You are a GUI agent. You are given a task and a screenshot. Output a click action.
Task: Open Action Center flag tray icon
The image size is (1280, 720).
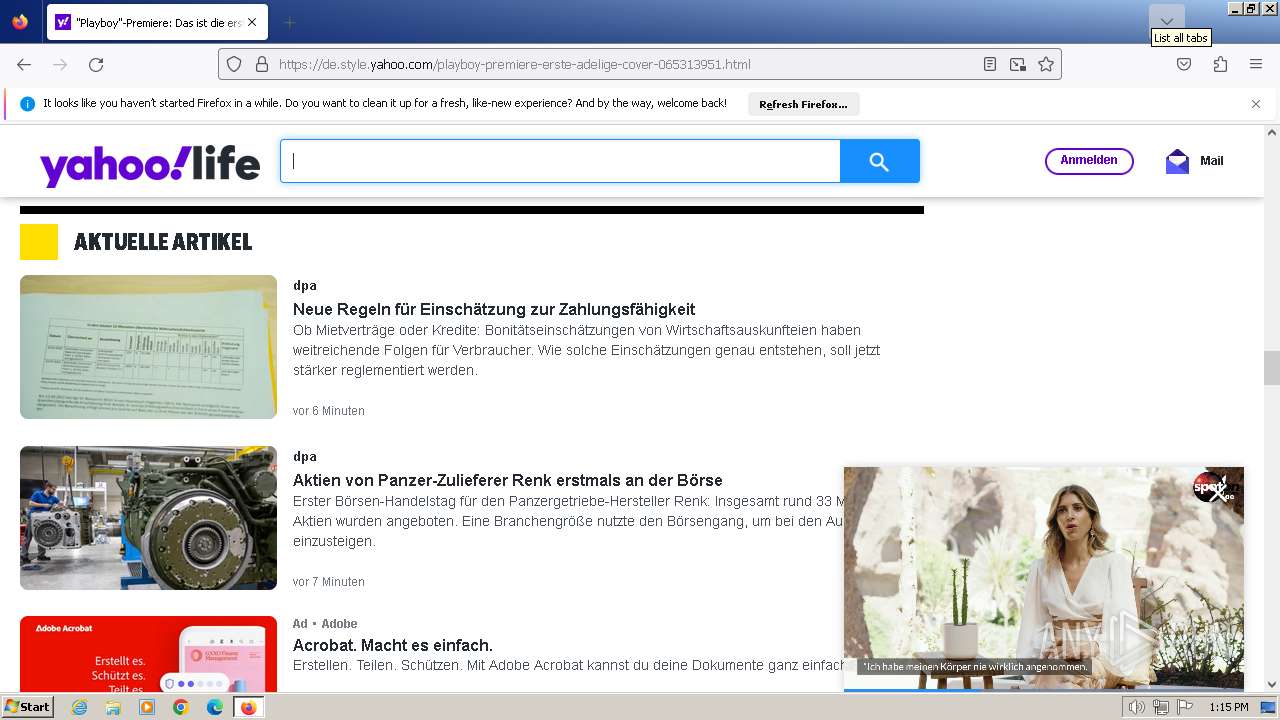pos(1185,707)
